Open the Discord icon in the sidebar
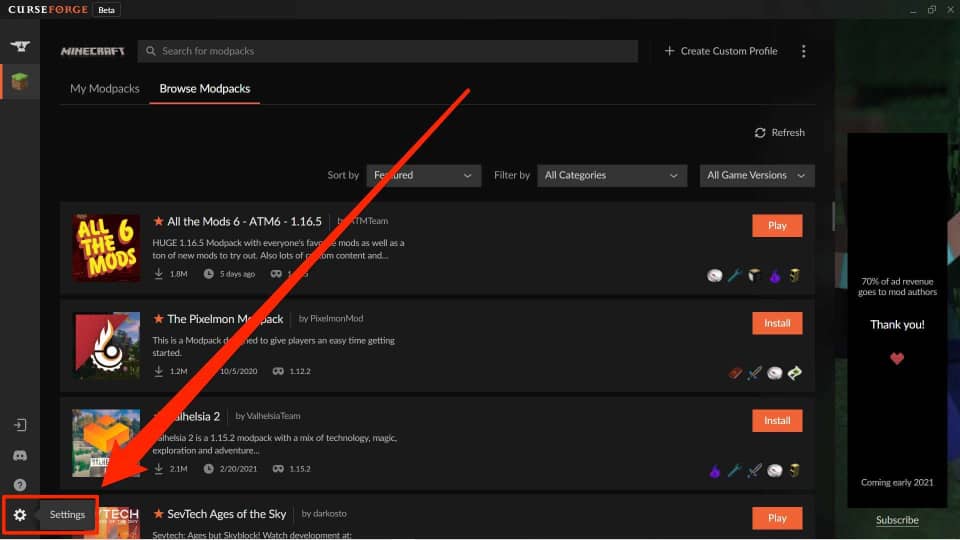Screen dimensions: 960x540 pos(20,456)
